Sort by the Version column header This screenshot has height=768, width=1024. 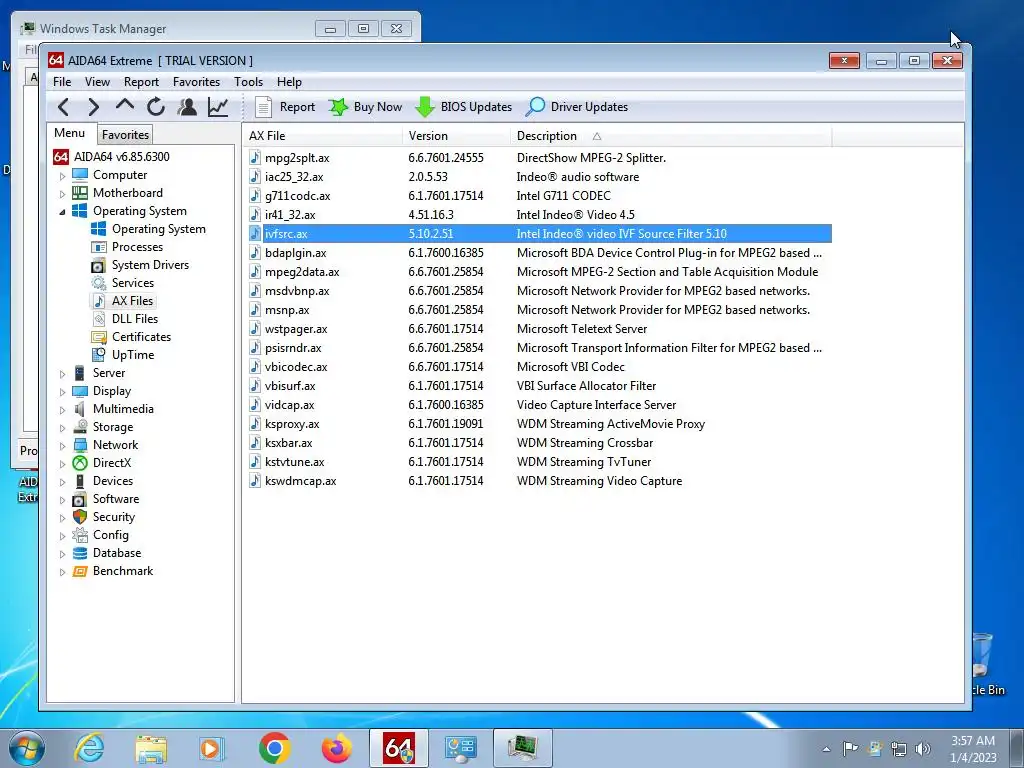pyautogui.click(x=456, y=136)
